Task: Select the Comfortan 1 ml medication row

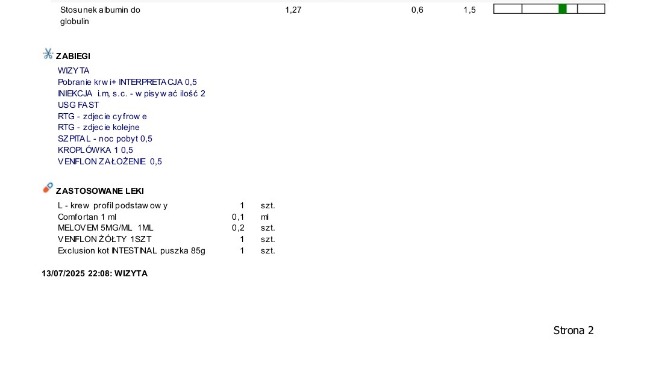Action: (x=166, y=217)
